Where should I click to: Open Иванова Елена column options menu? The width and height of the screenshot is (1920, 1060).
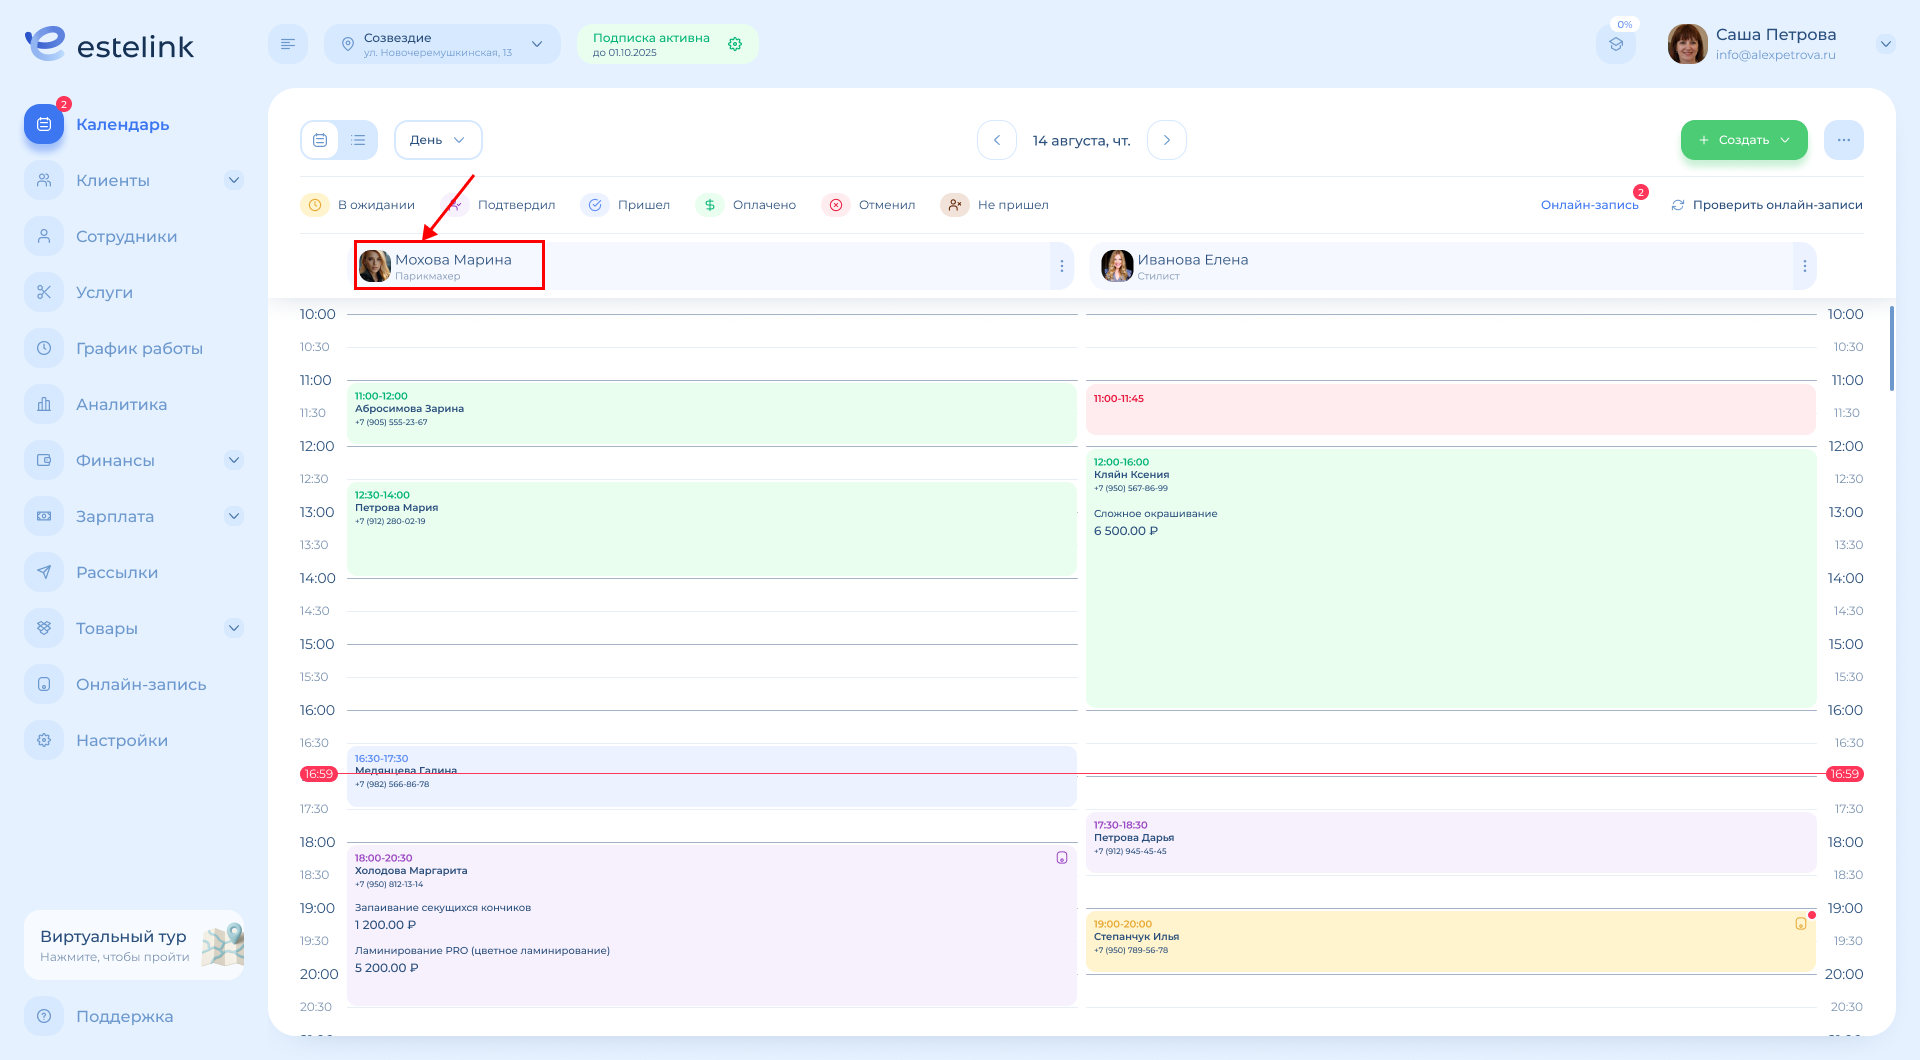click(1804, 266)
